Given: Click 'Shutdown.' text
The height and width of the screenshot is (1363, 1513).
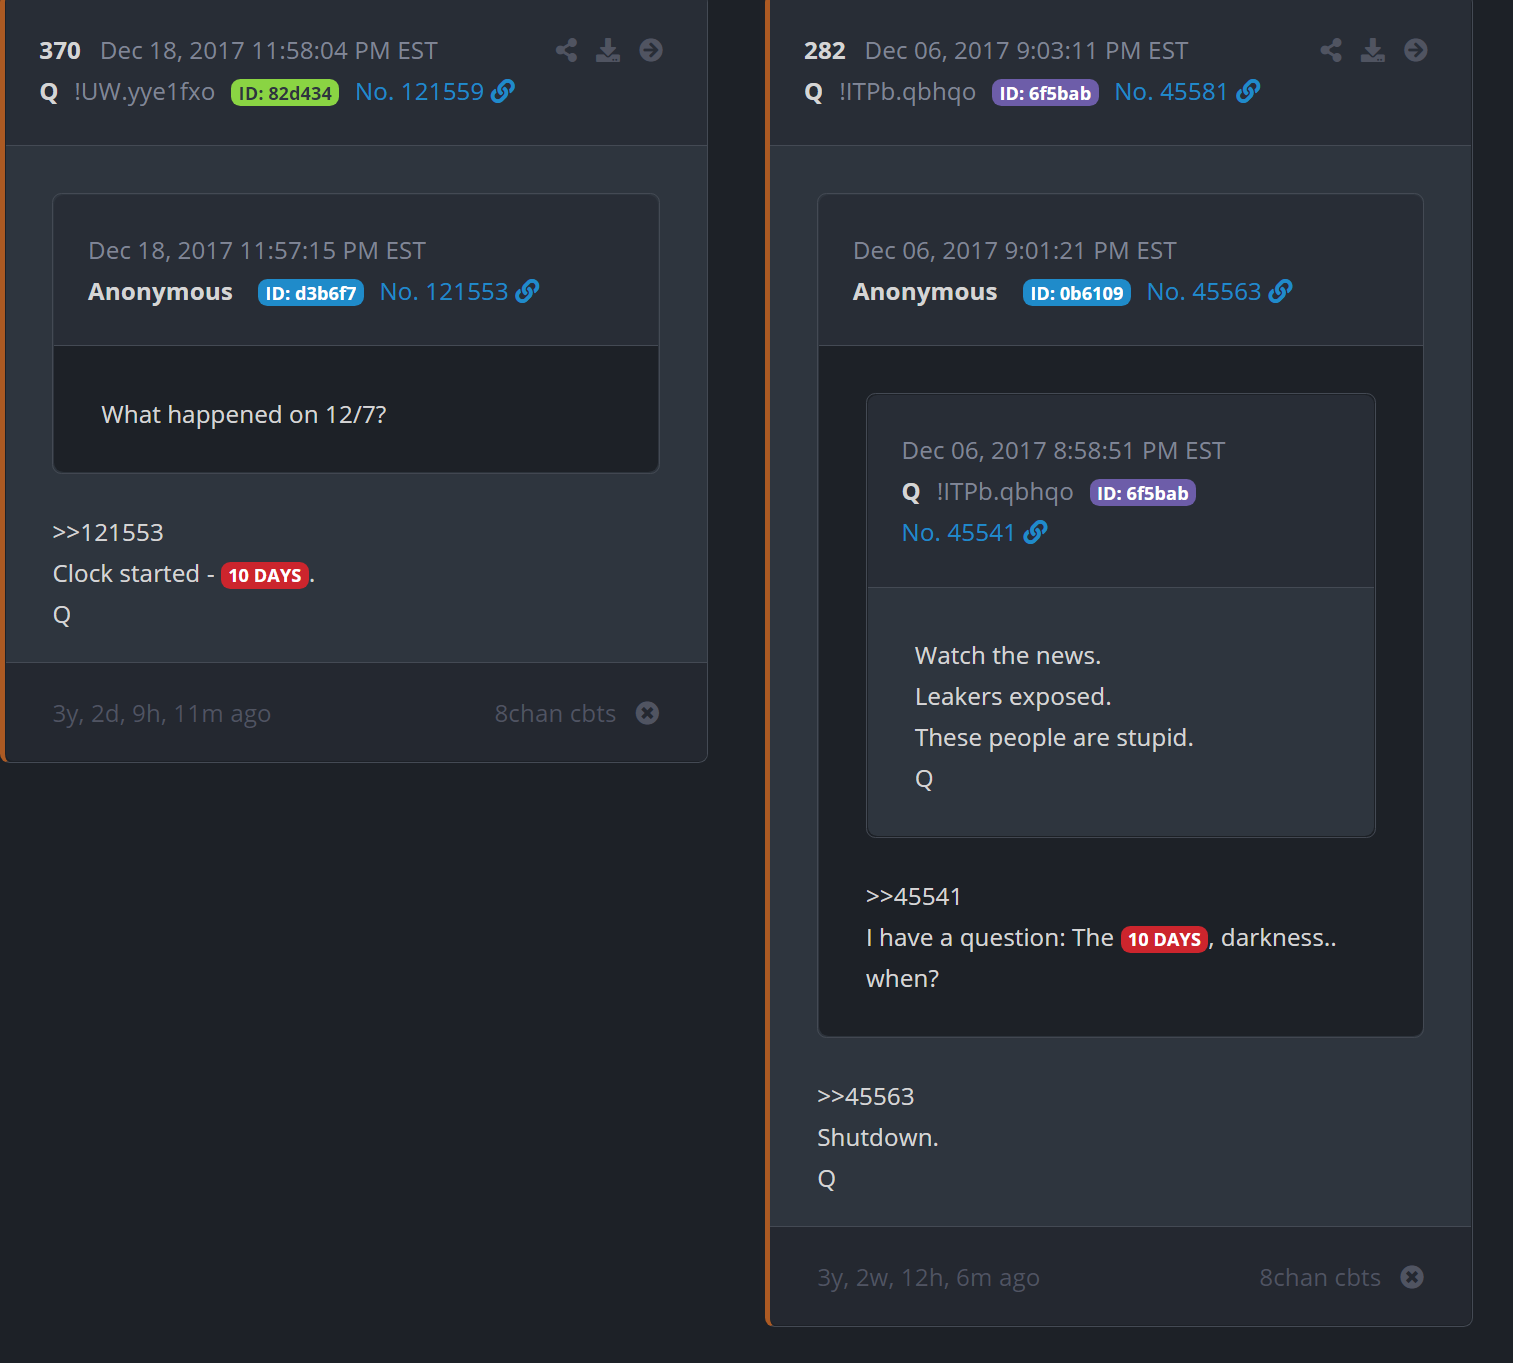Looking at the screenshot, I should tap(878, 1138).
